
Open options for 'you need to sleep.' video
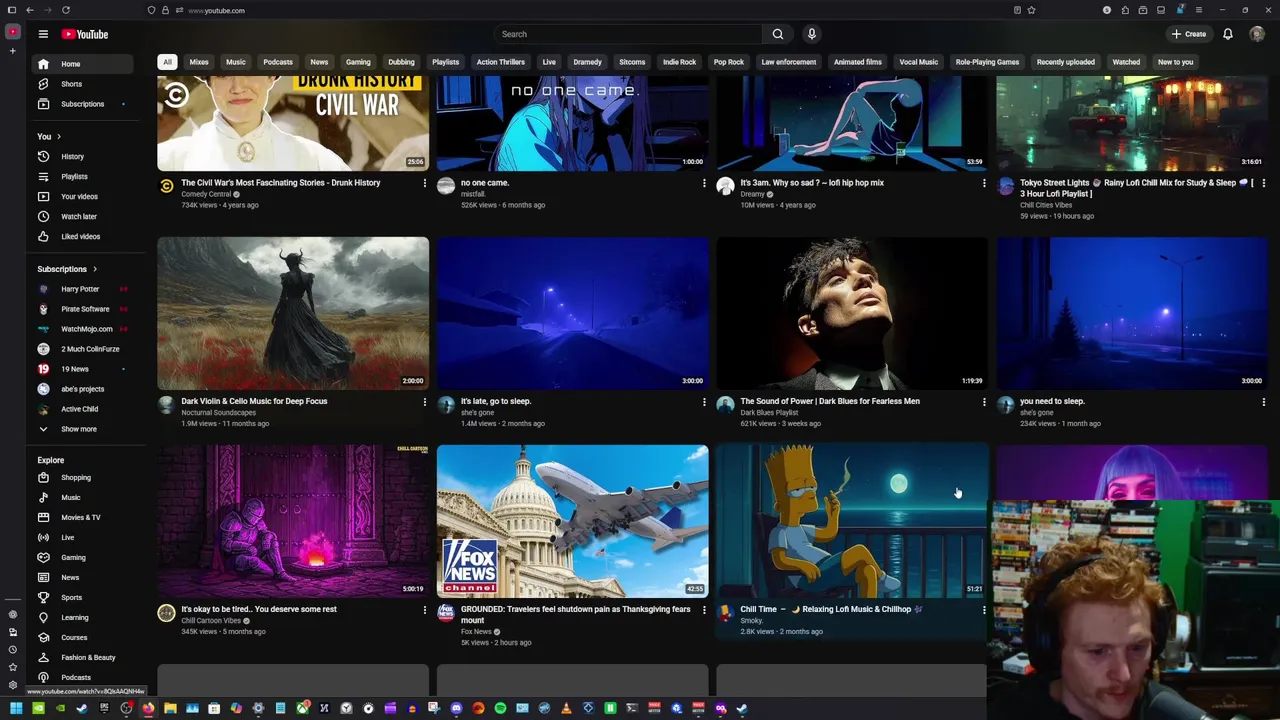tap(1264, 402)
